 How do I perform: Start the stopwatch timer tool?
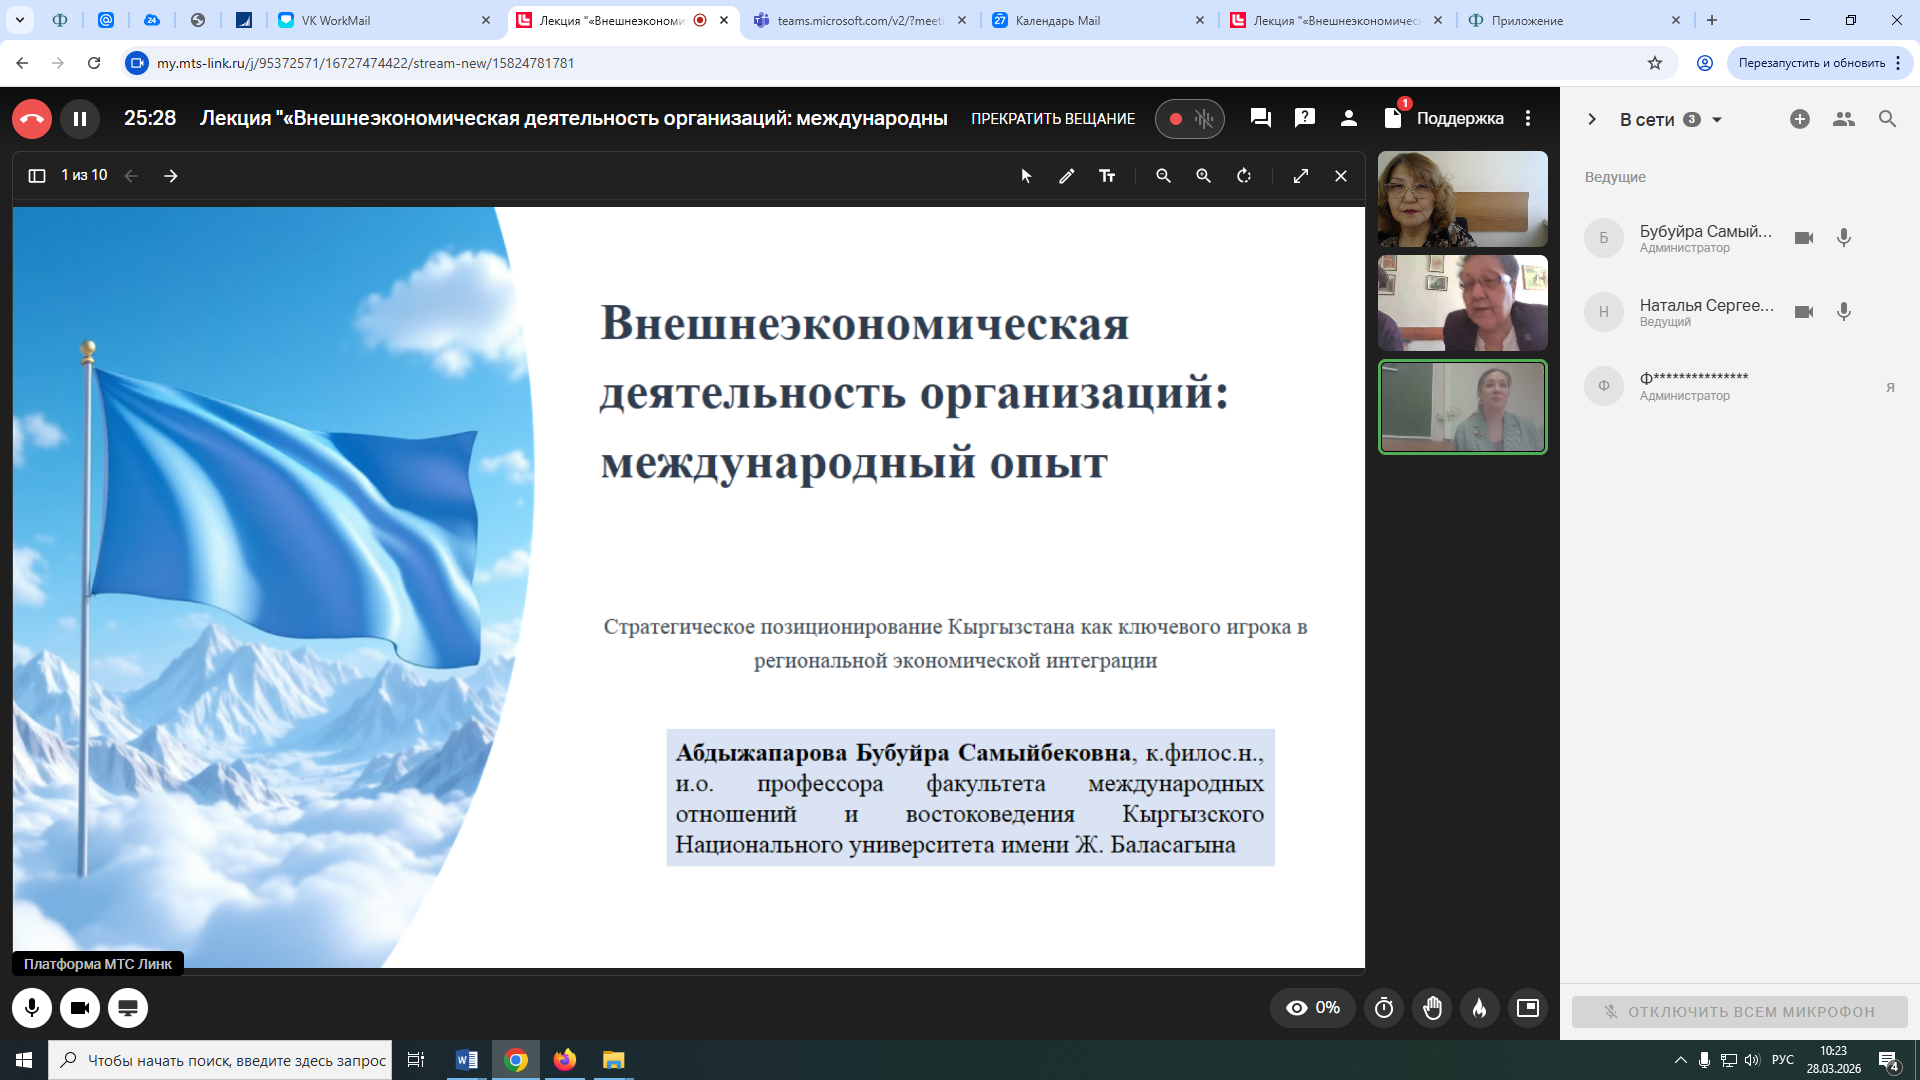click(x=1384, y=1008)
